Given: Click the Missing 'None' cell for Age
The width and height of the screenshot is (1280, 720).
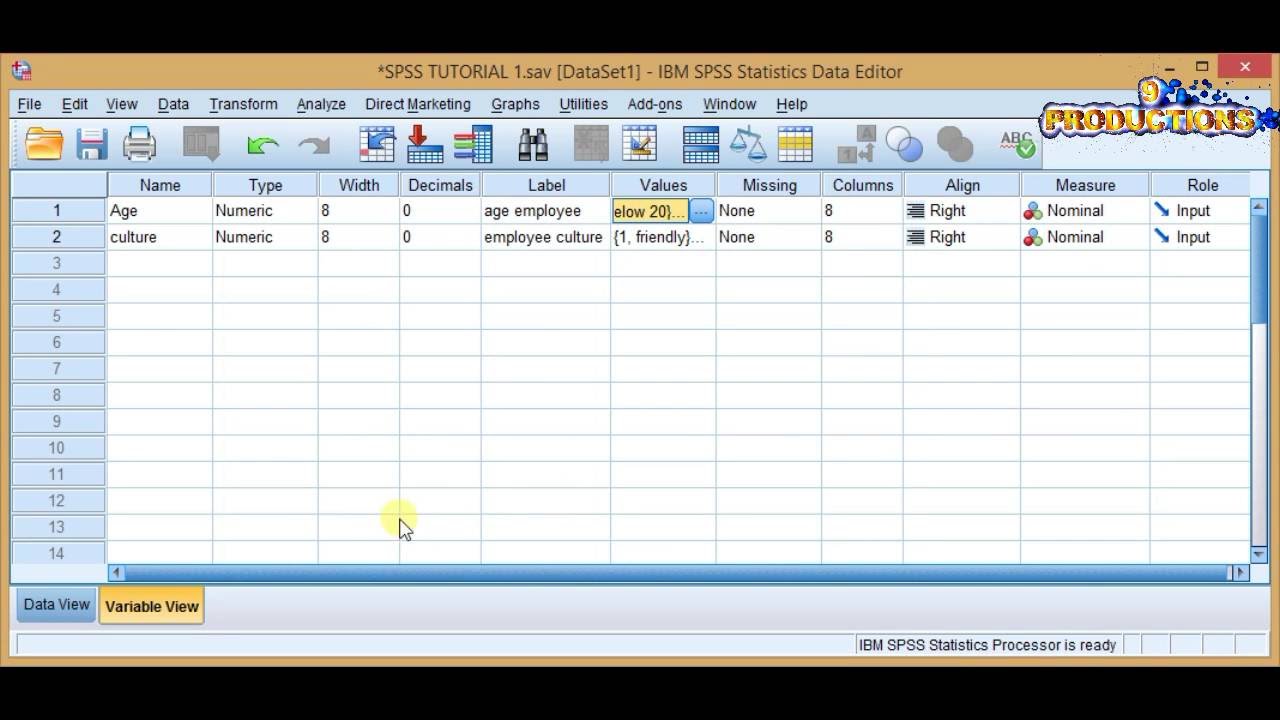Looking at the screenshot, I should pyautogui.click(x=769, y=211).
